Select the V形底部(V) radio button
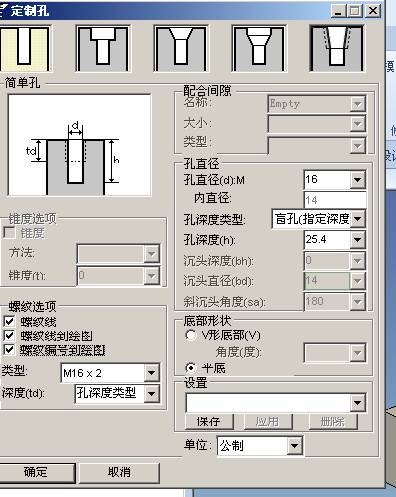Viewport: 396px width, 497px height. click(191, 335)
